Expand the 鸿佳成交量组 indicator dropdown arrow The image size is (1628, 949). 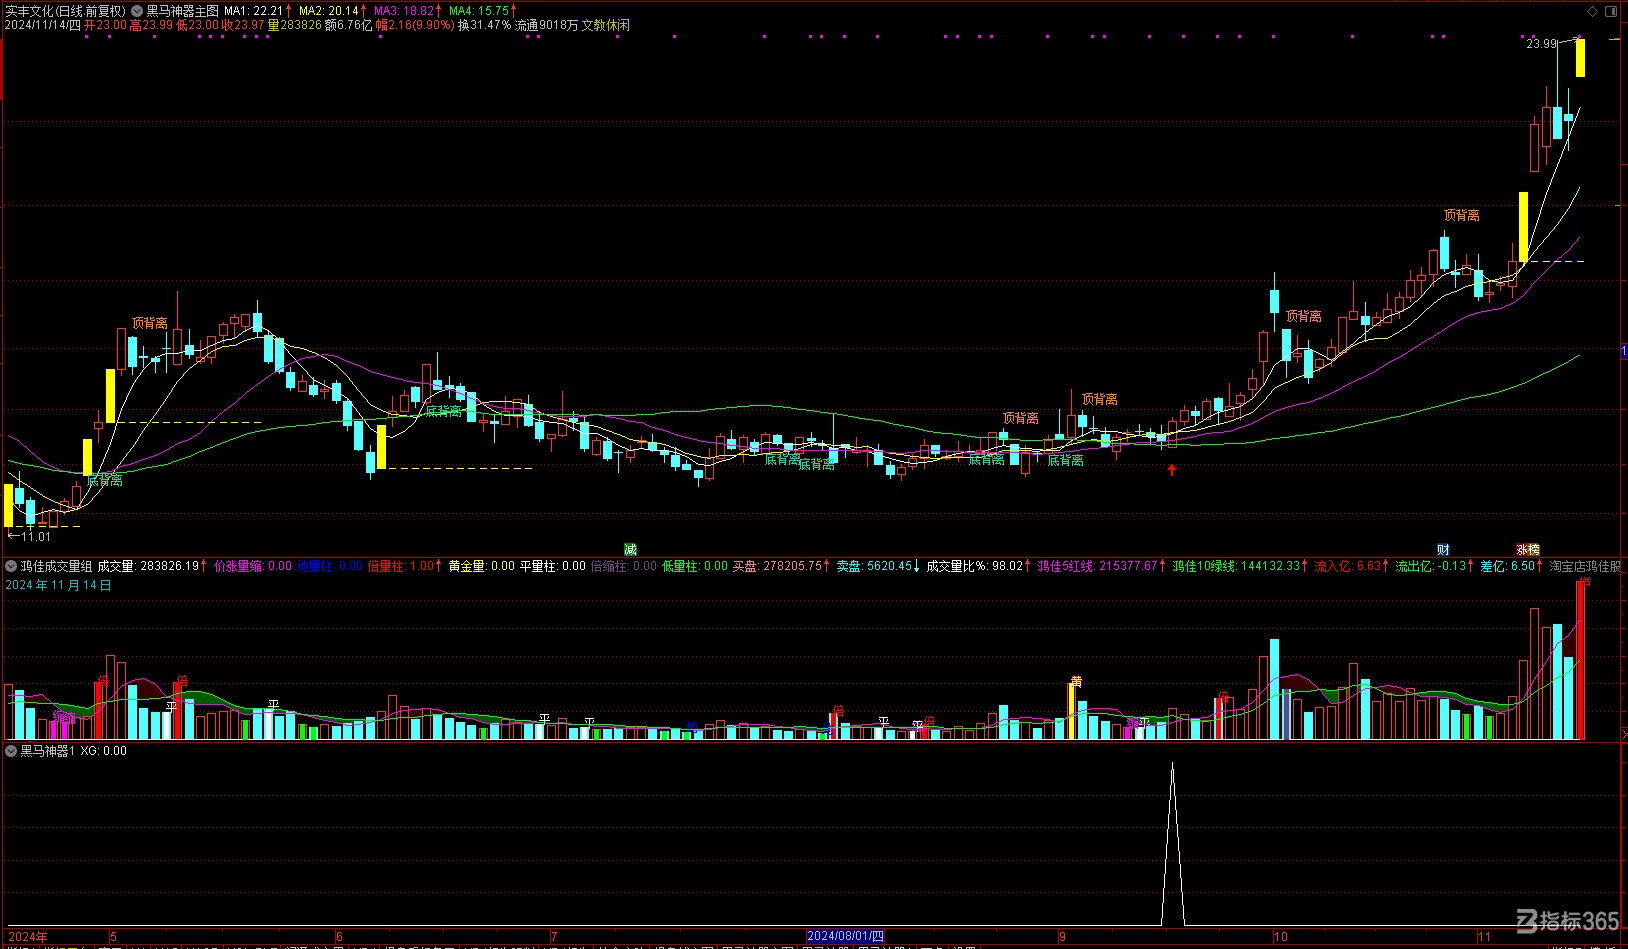(x=11, y=566)
